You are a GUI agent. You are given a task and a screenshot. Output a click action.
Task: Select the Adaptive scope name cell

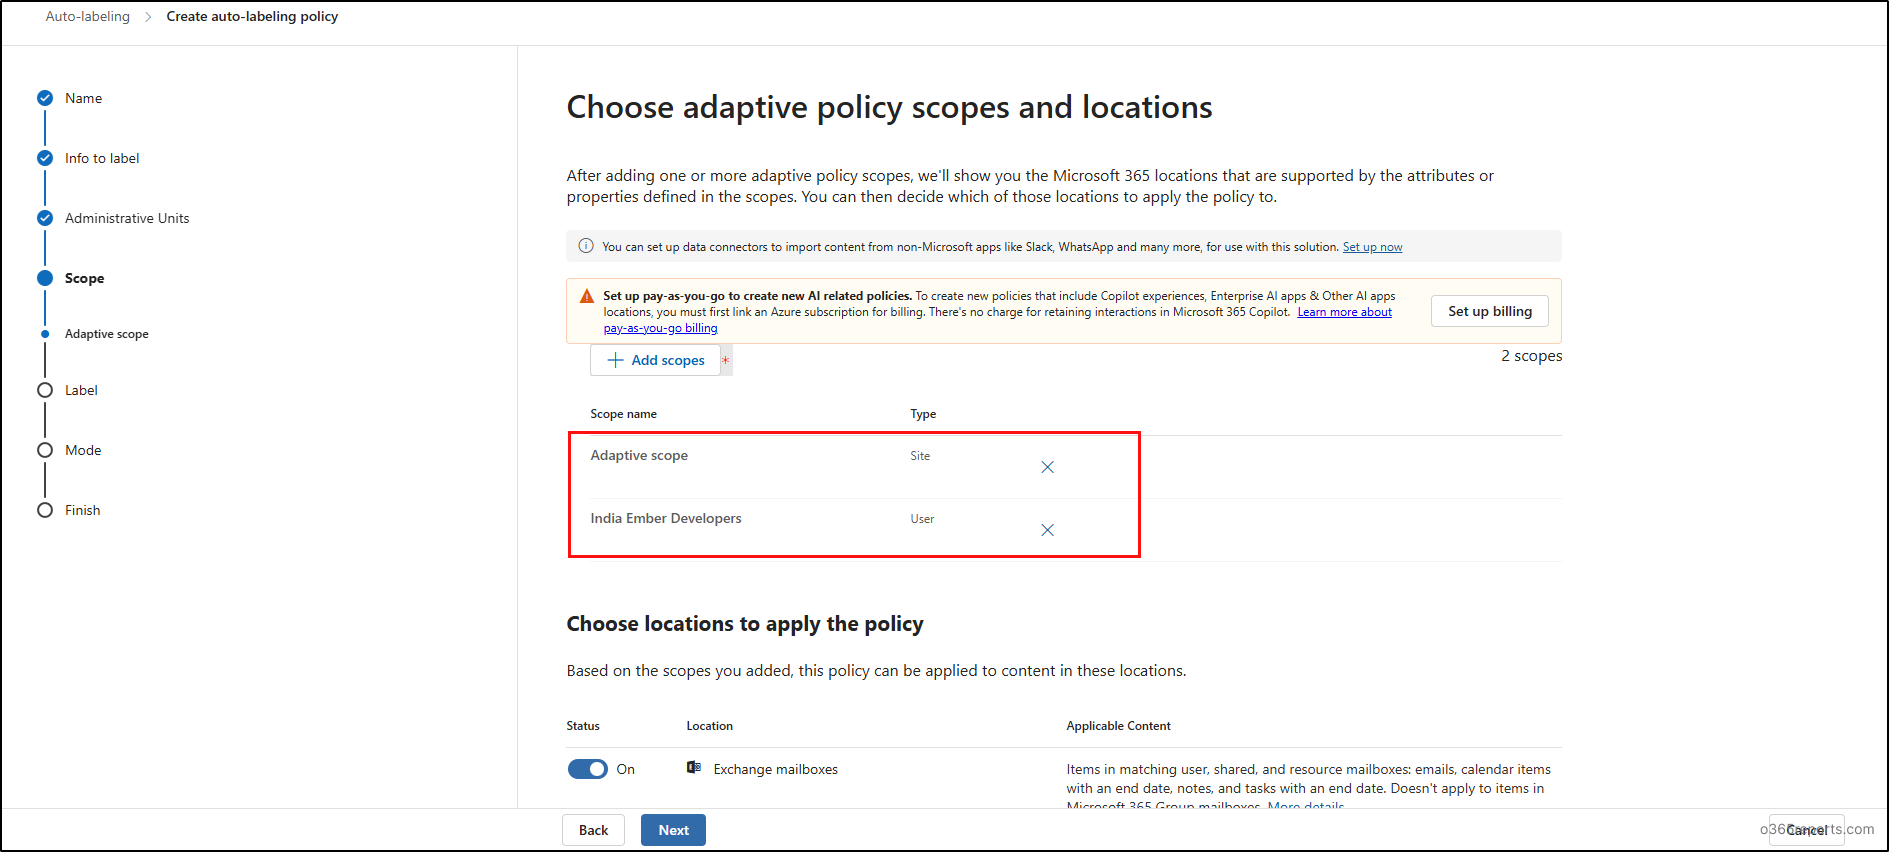[x=639, y=455]
